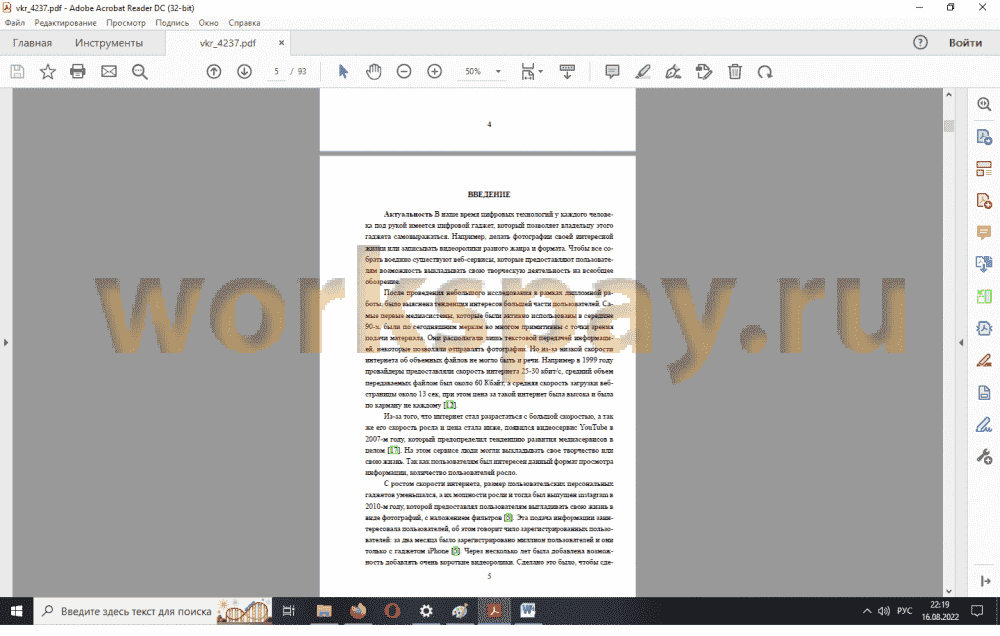This screenshot has height=636, width=1000.
Task: Select the vkr_4237.pdf document tab
Action: pyautogui.click(x=228, y=43)
